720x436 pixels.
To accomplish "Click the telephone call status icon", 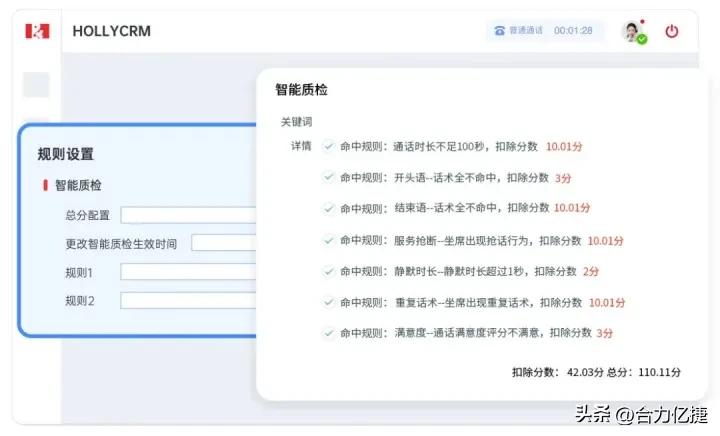I will [500, 31].
